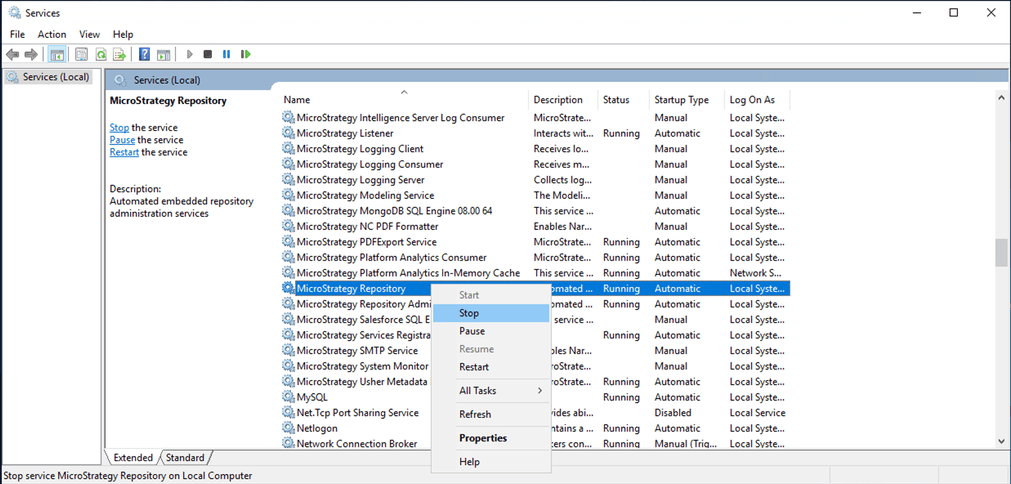Image resolution: width=1011 pixels, height=484 pixels.
Task: Click the Export List toolbar icon
Action: (x=119, y=55)
